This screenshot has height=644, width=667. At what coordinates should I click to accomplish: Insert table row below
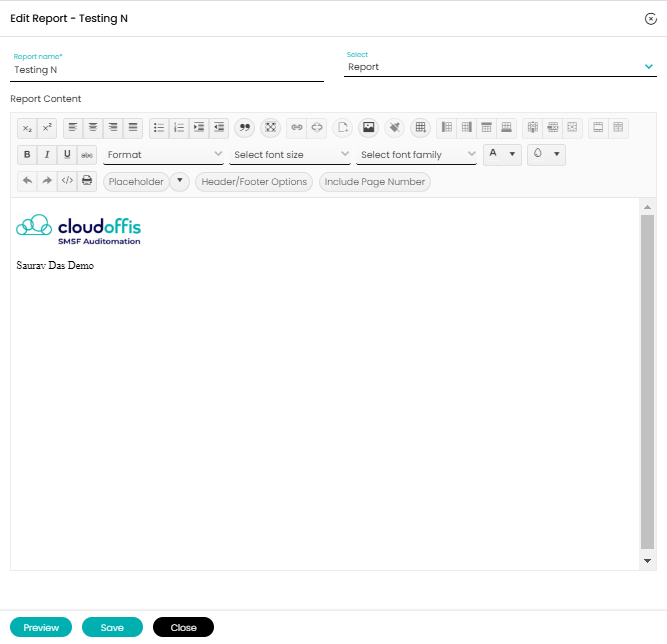(507, 128)
